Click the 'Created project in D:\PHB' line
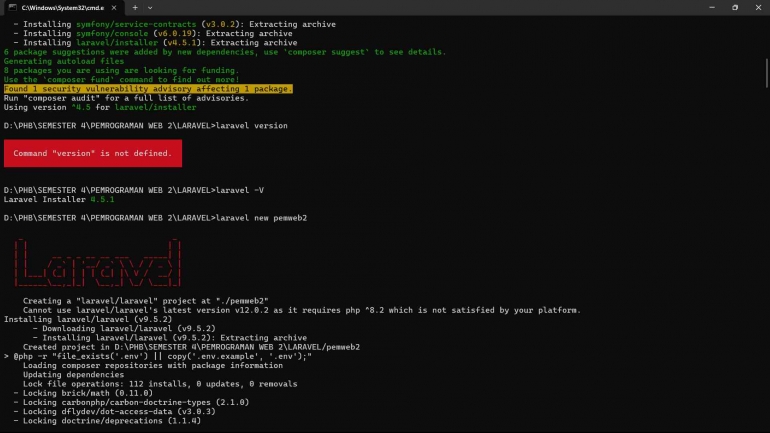The width and height of the screenshot is (770, 433). pos(191,347)
